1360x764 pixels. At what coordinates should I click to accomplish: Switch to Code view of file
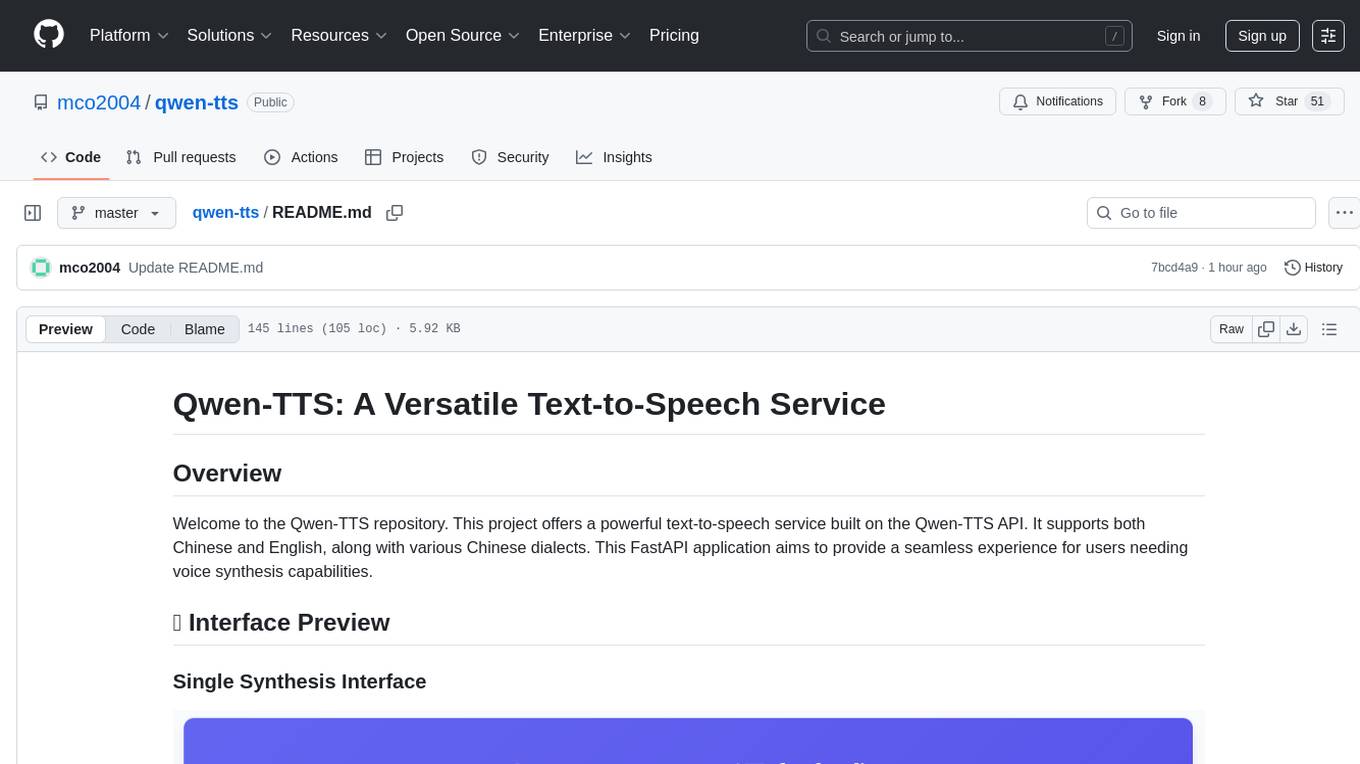[x=138, y=329]
